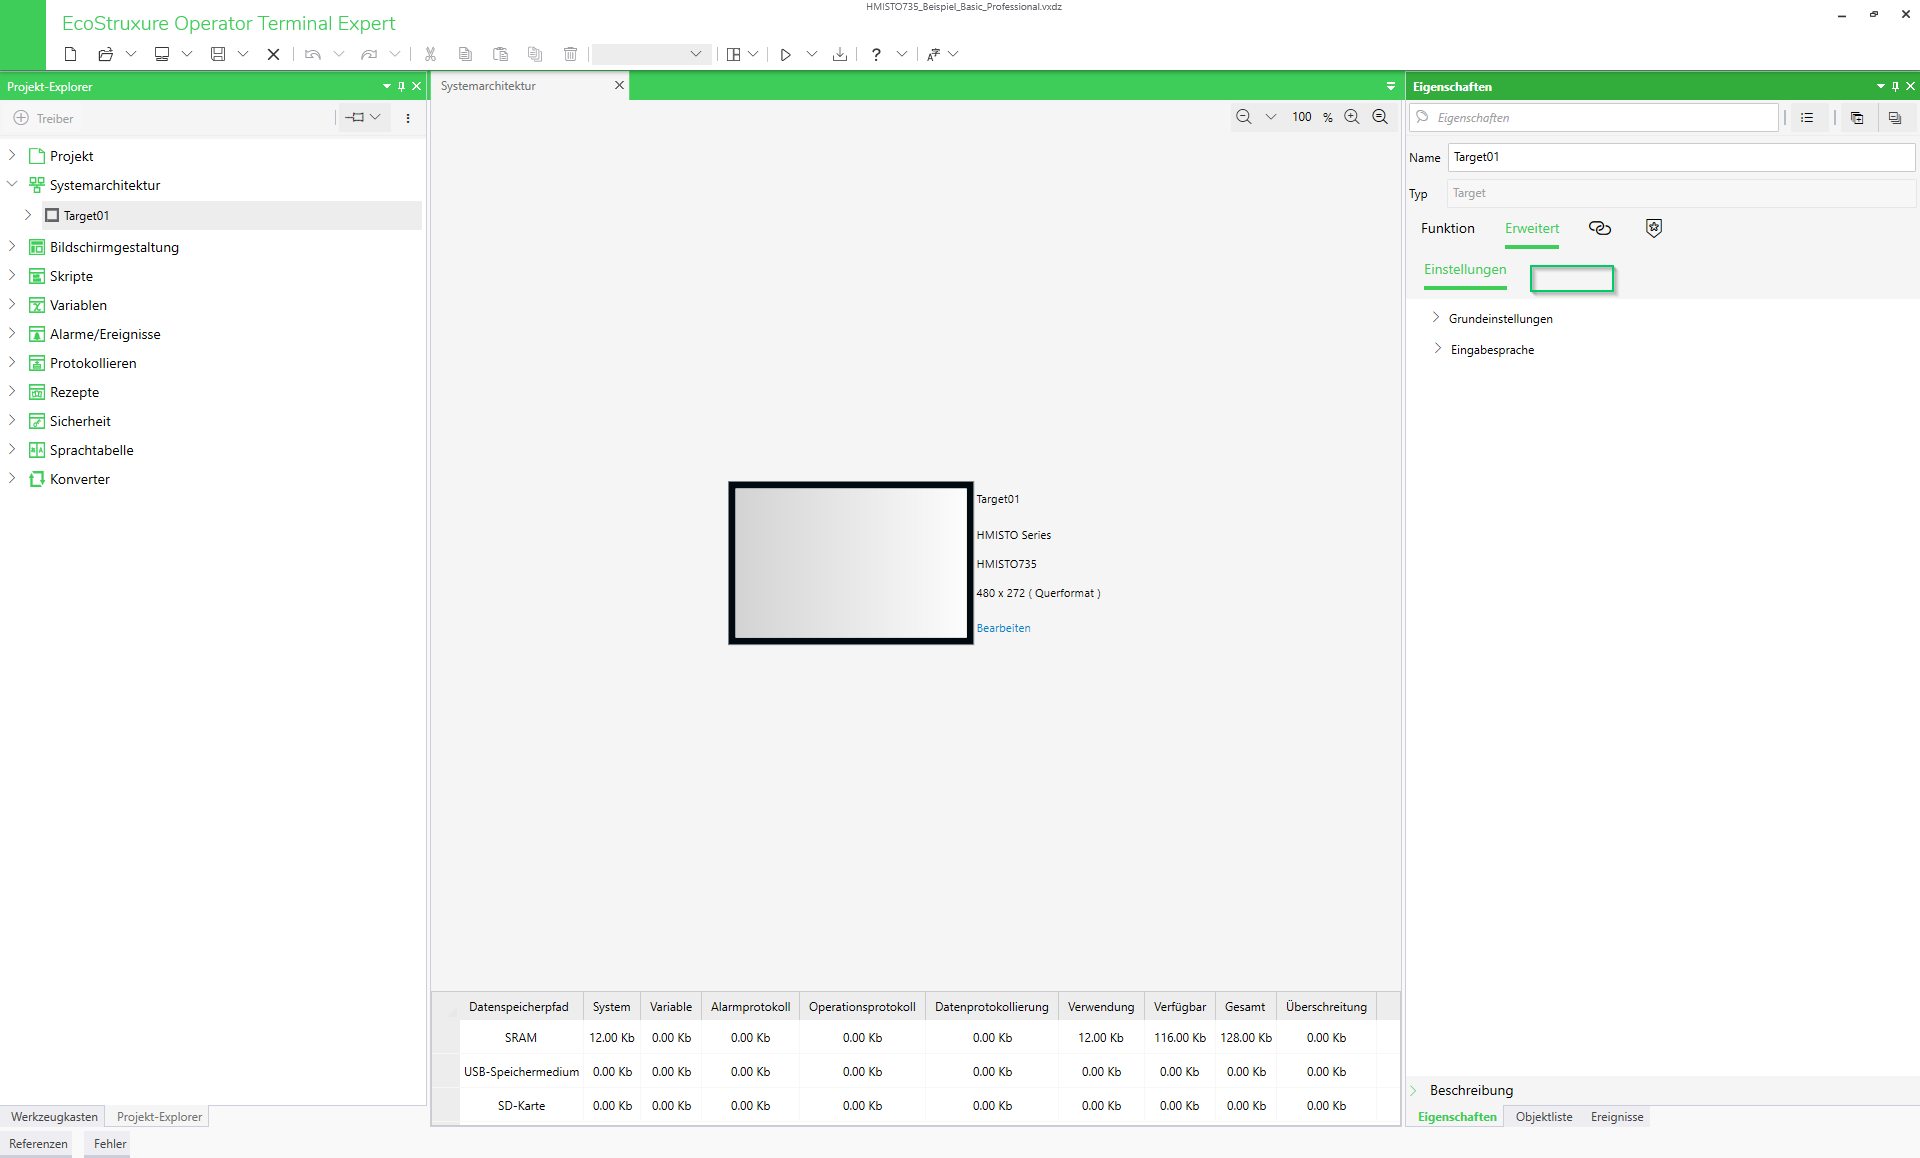Switch to the Objektliste tab
This screenshot has width=1920, height=1158.
1544,1117
